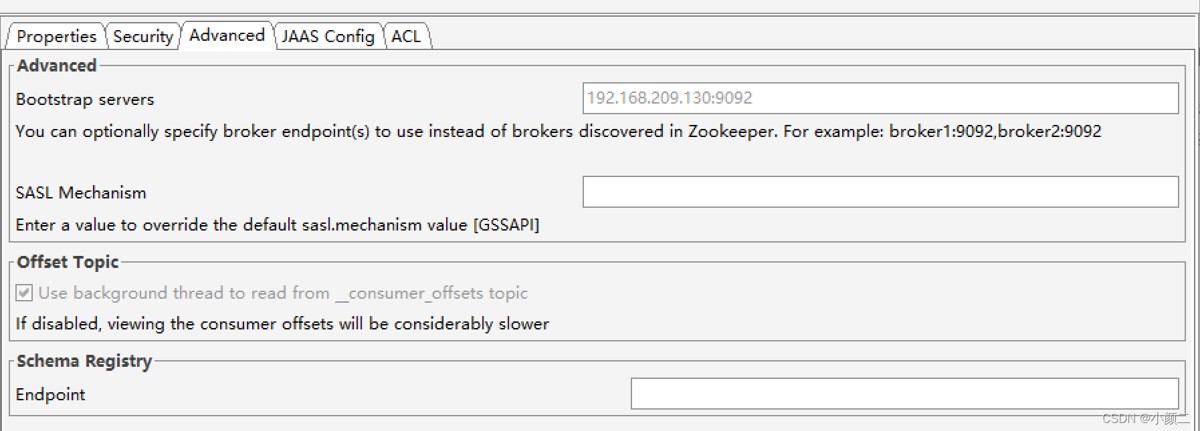Click the "Offset Topic" group heading
Screen dimensions: 1200x431
pos(68,262)
